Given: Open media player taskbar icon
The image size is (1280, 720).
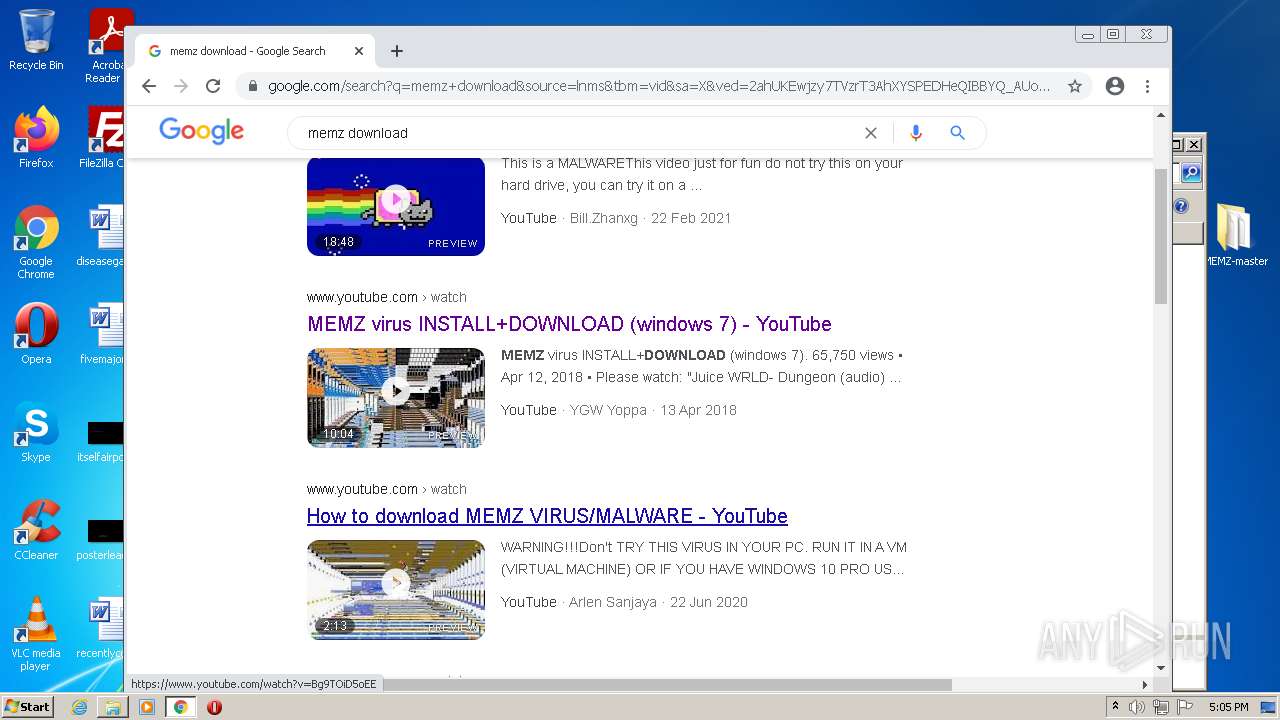Looking at the screenshot, I should pyautogui.click(x=147, y=707).
